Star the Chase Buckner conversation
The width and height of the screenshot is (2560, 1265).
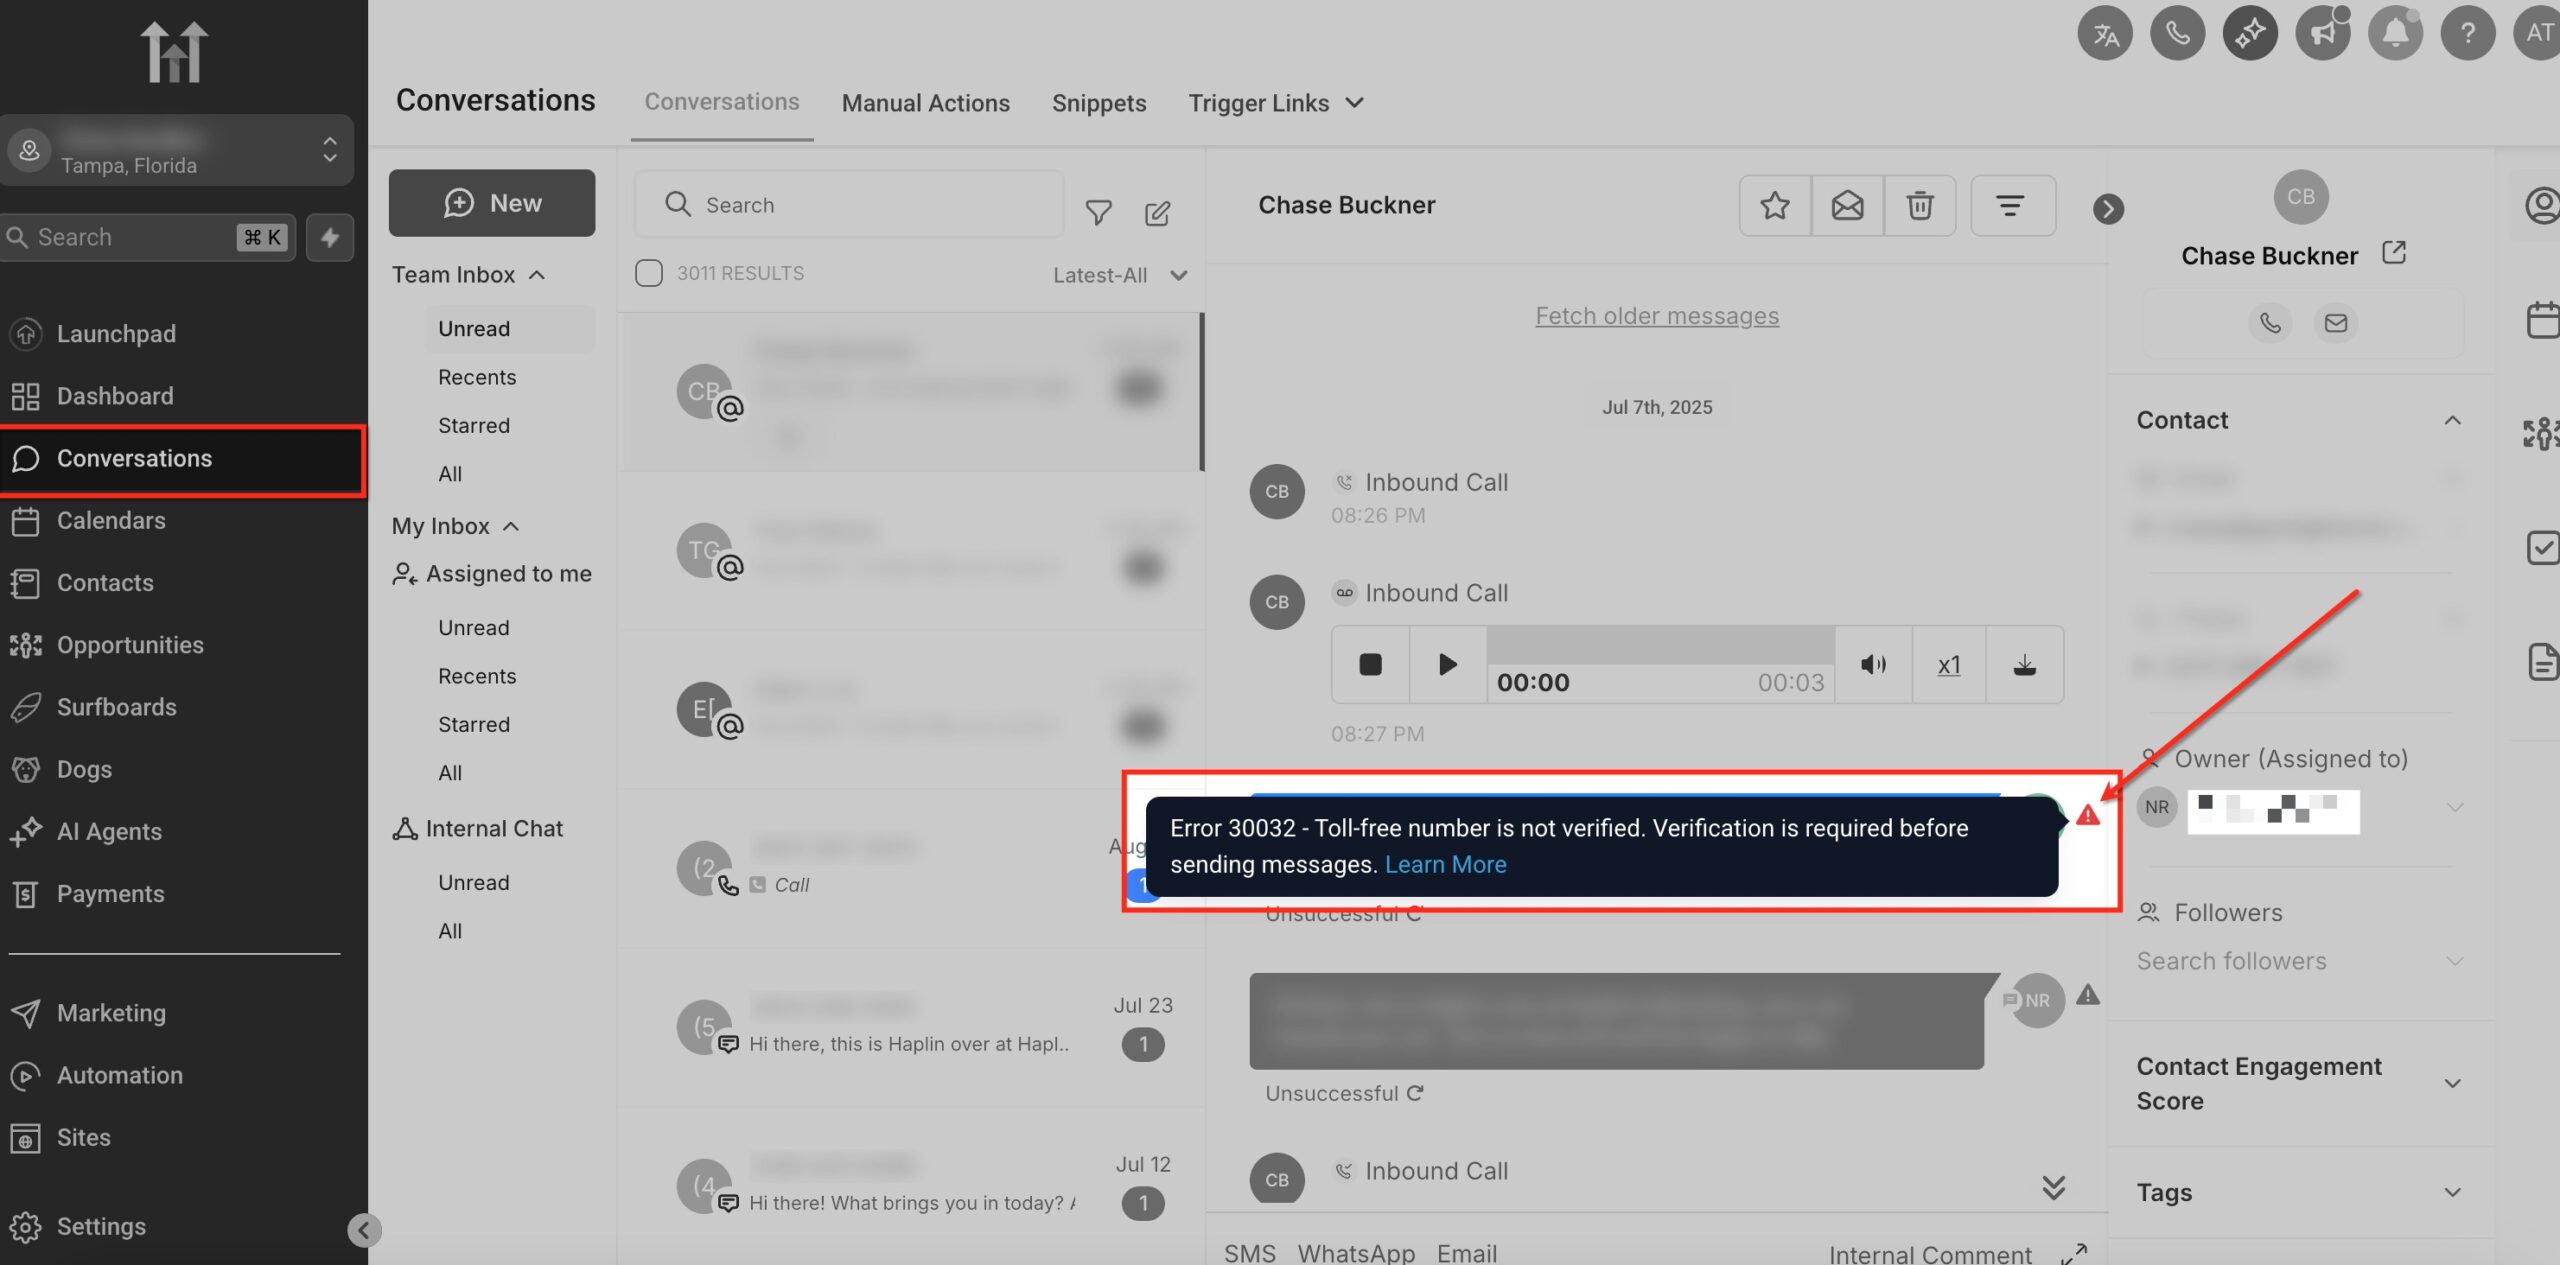(1774, 205)
